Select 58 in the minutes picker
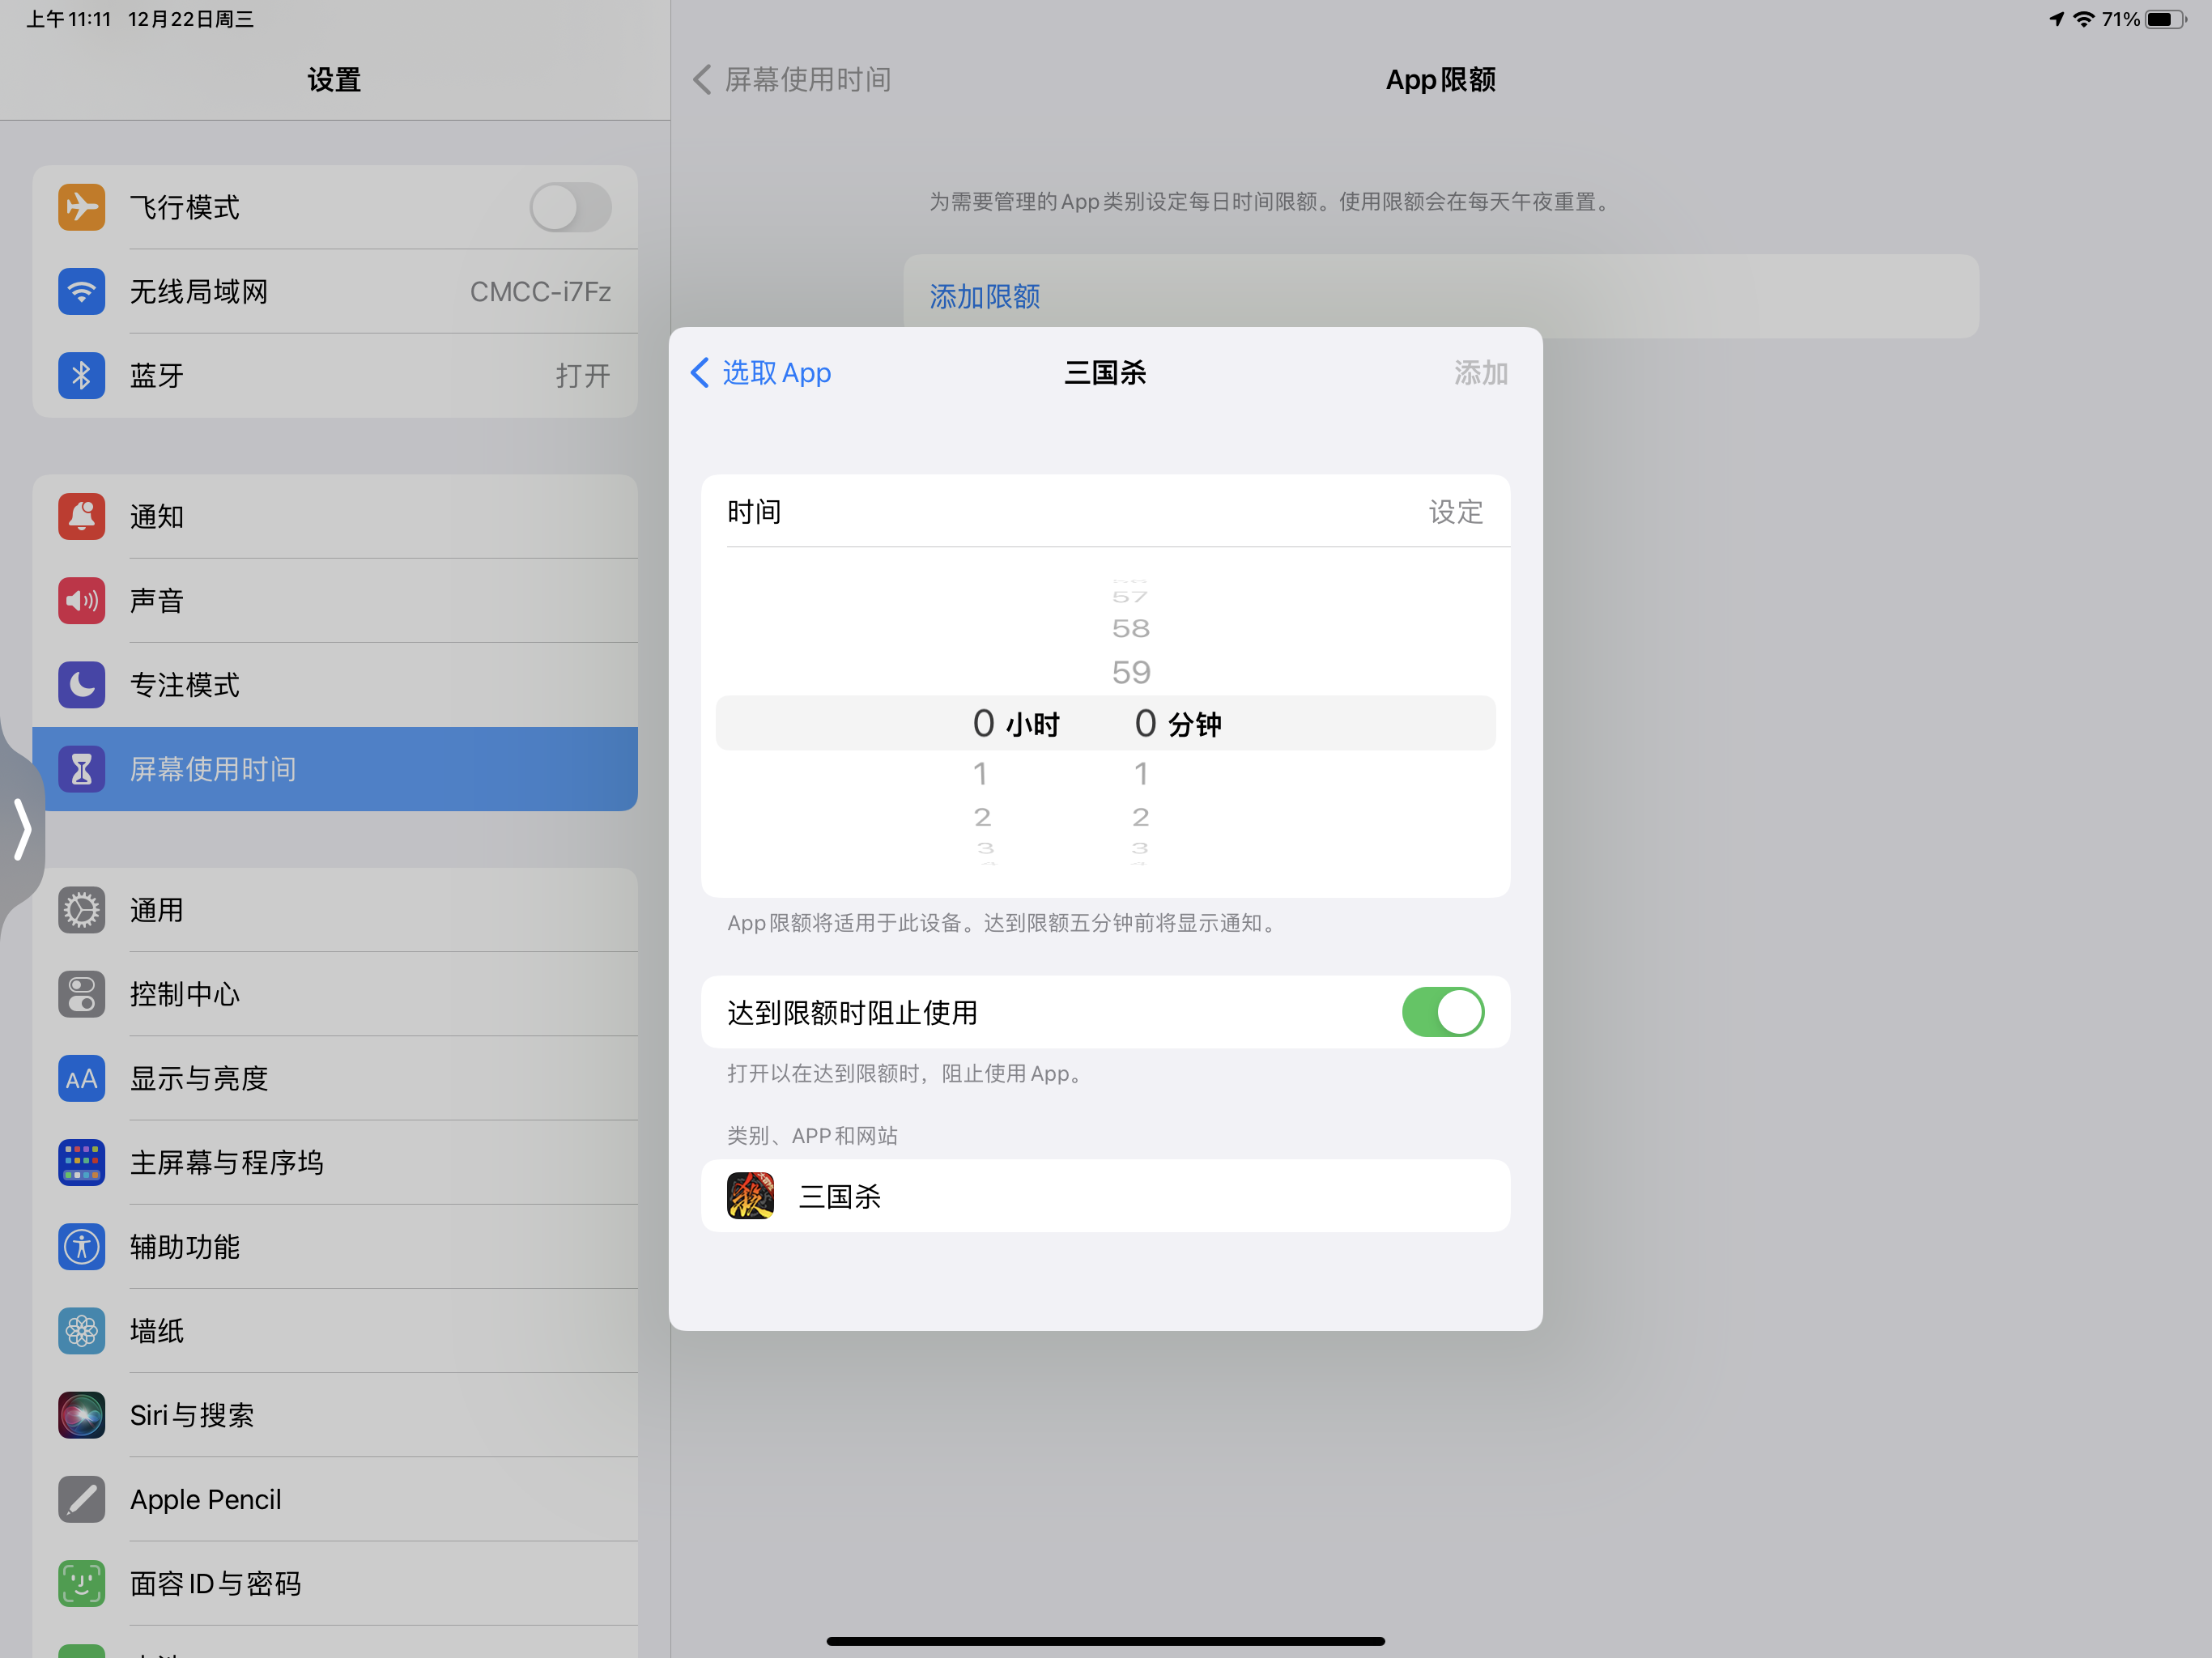 [1131, 628]
